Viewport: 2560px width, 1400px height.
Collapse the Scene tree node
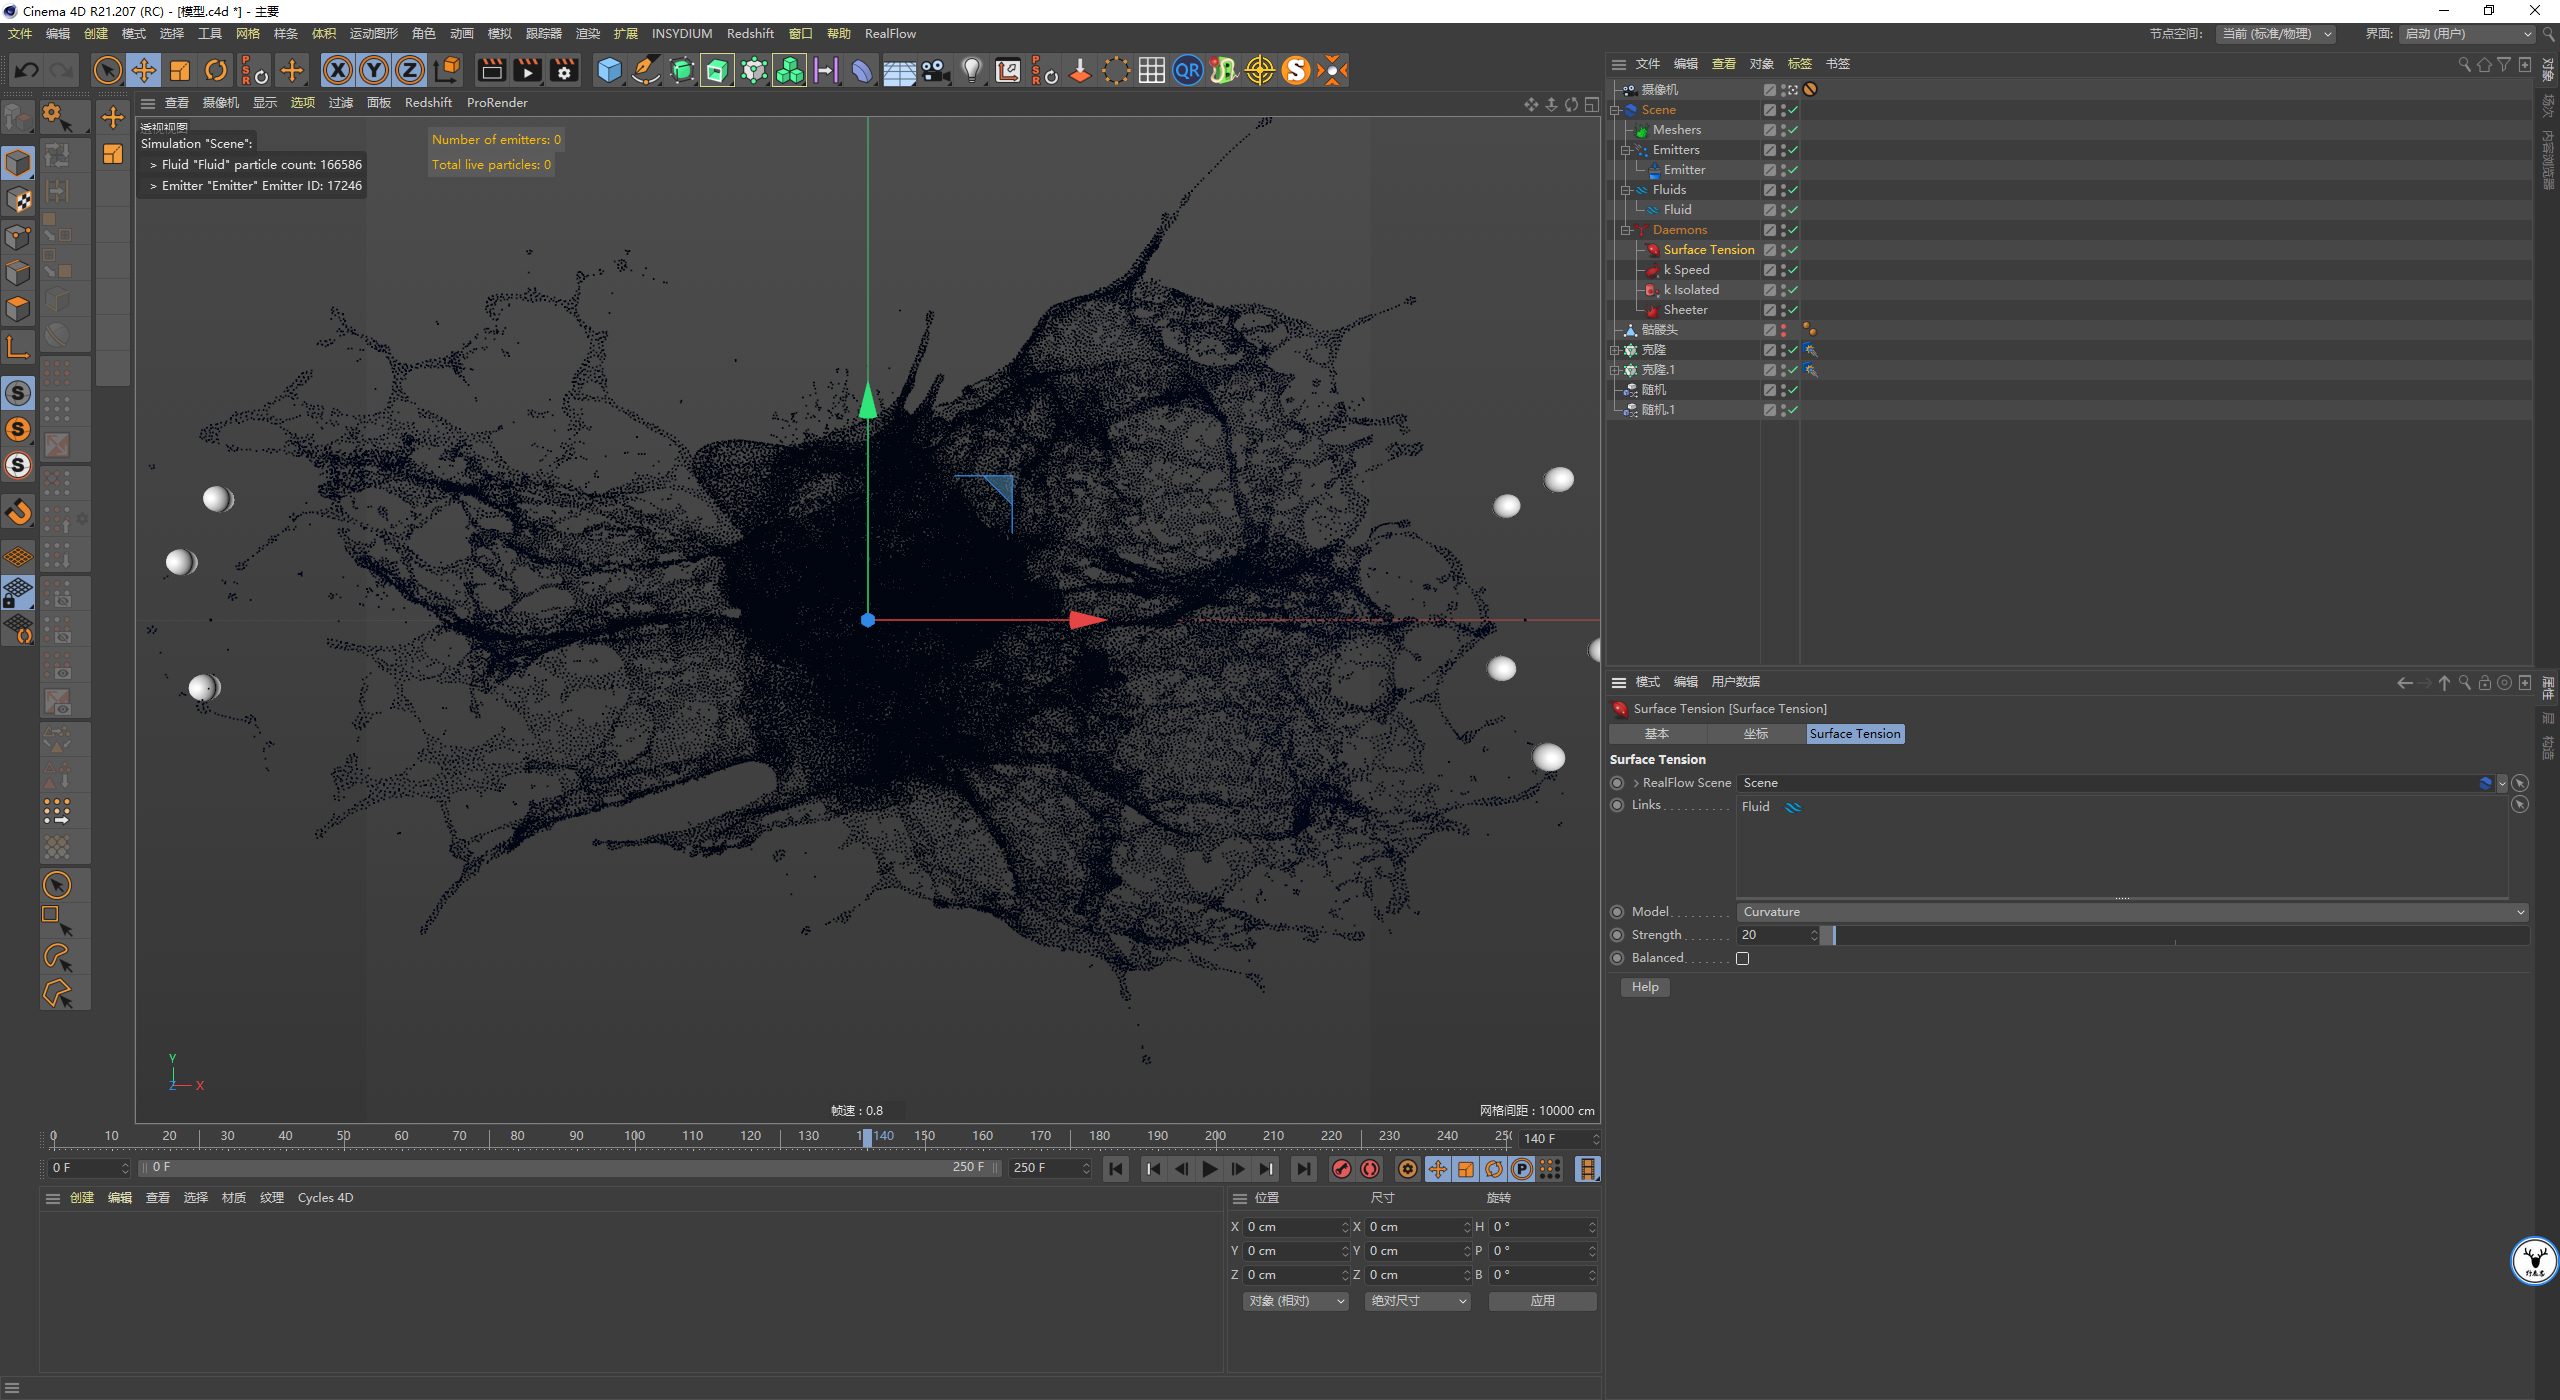[x=1614, y=110]
